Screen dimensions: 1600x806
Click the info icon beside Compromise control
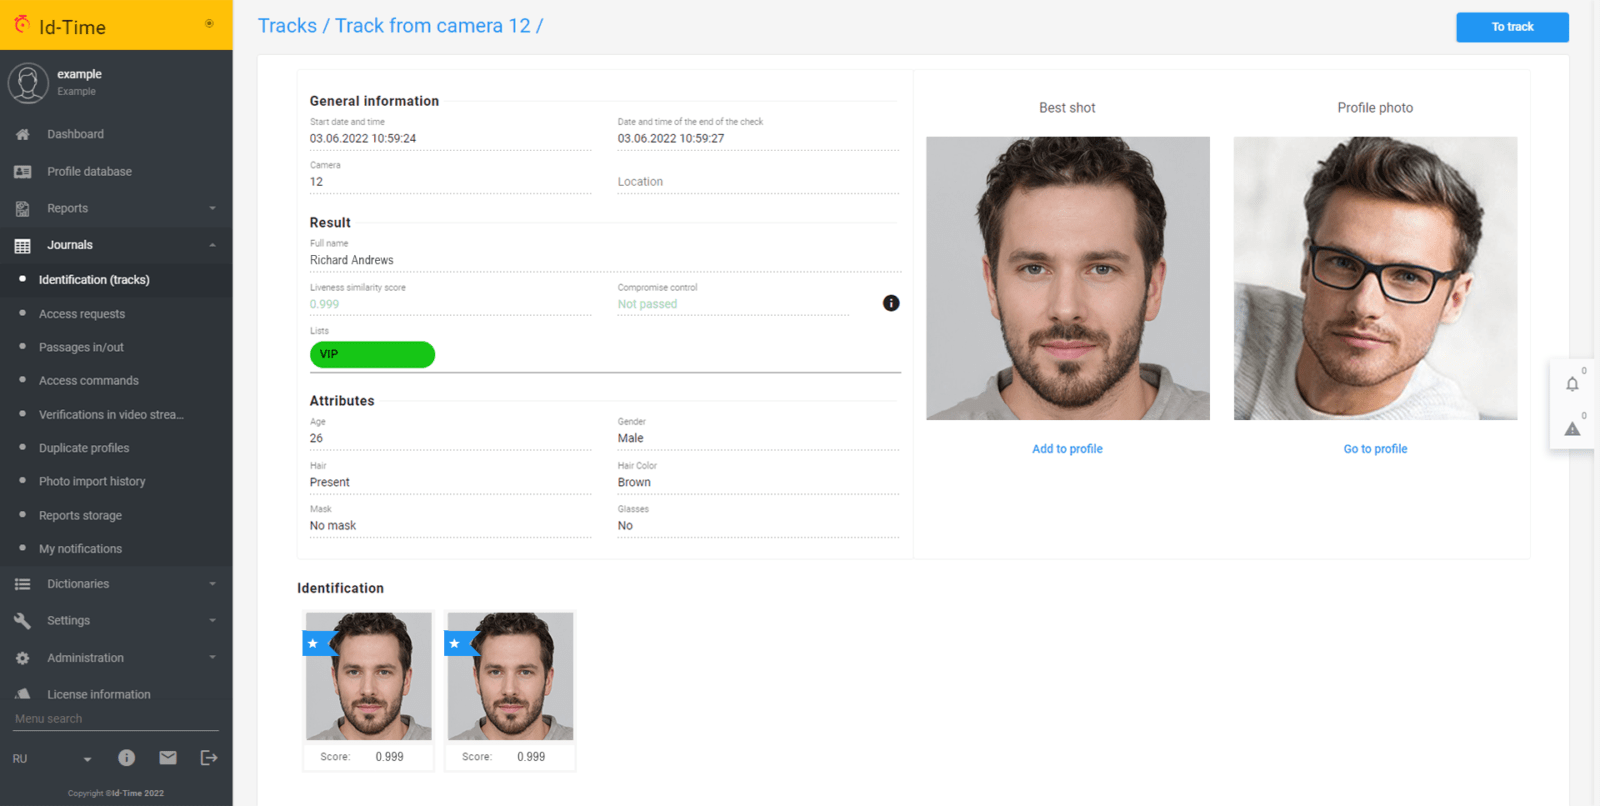pyautogui.click(x=891, y=303)
